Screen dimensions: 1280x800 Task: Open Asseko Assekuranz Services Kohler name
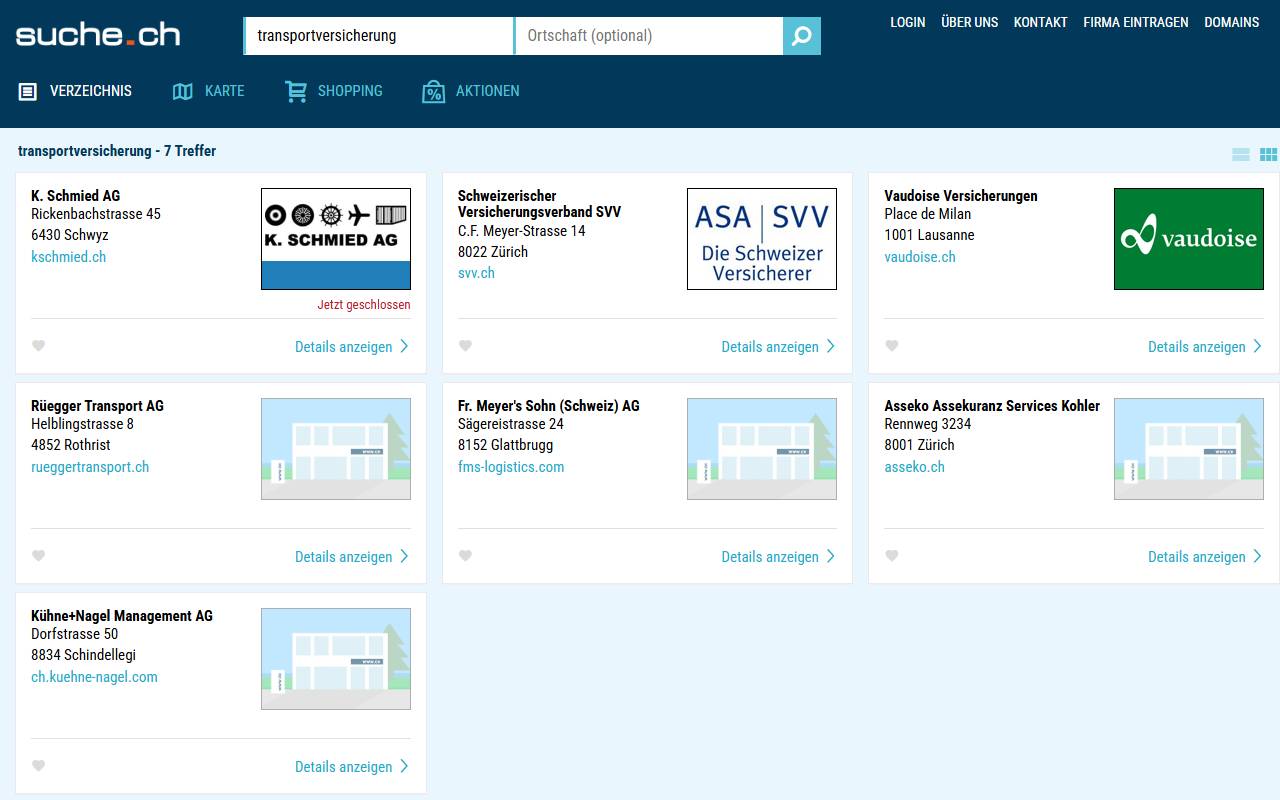[992, 406]
